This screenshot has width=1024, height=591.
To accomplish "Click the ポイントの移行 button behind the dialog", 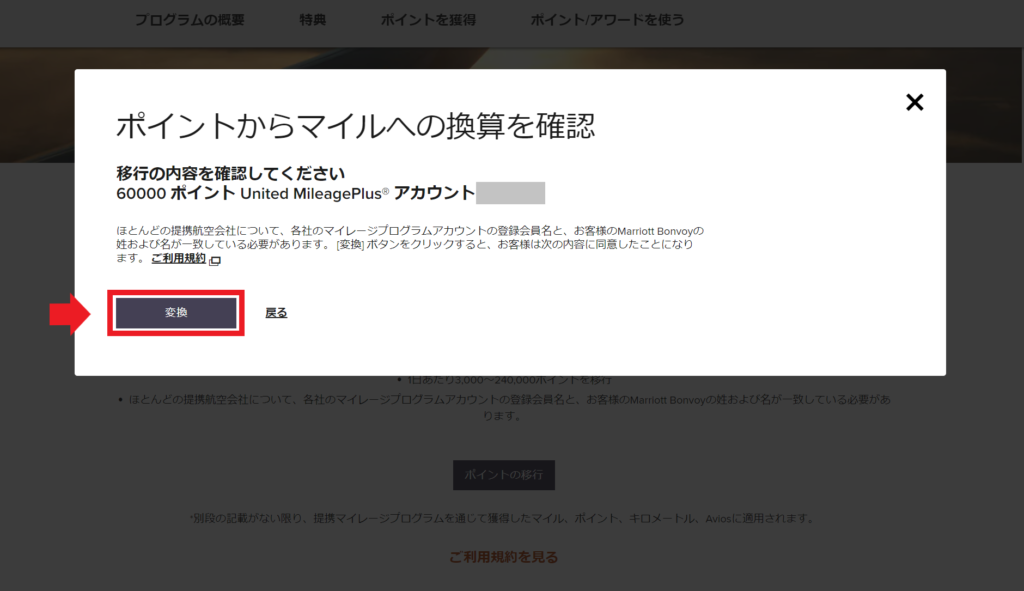I will point(504,475).
